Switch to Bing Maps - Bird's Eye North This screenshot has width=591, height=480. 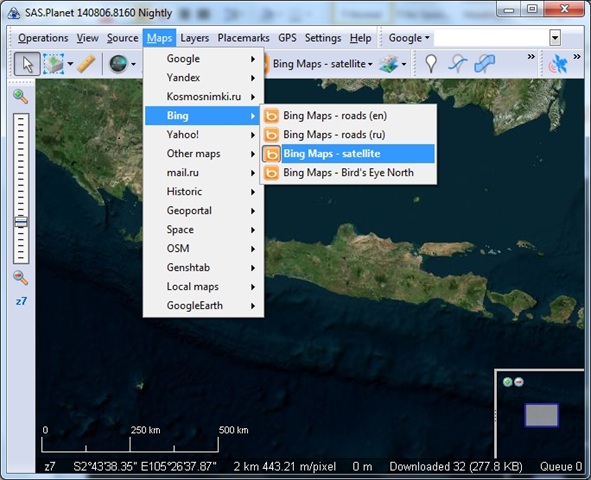coord(348,173)
